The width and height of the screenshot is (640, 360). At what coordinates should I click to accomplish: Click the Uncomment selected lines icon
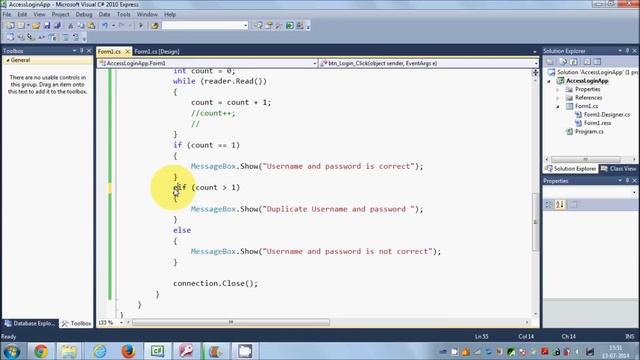coord(76,37)
